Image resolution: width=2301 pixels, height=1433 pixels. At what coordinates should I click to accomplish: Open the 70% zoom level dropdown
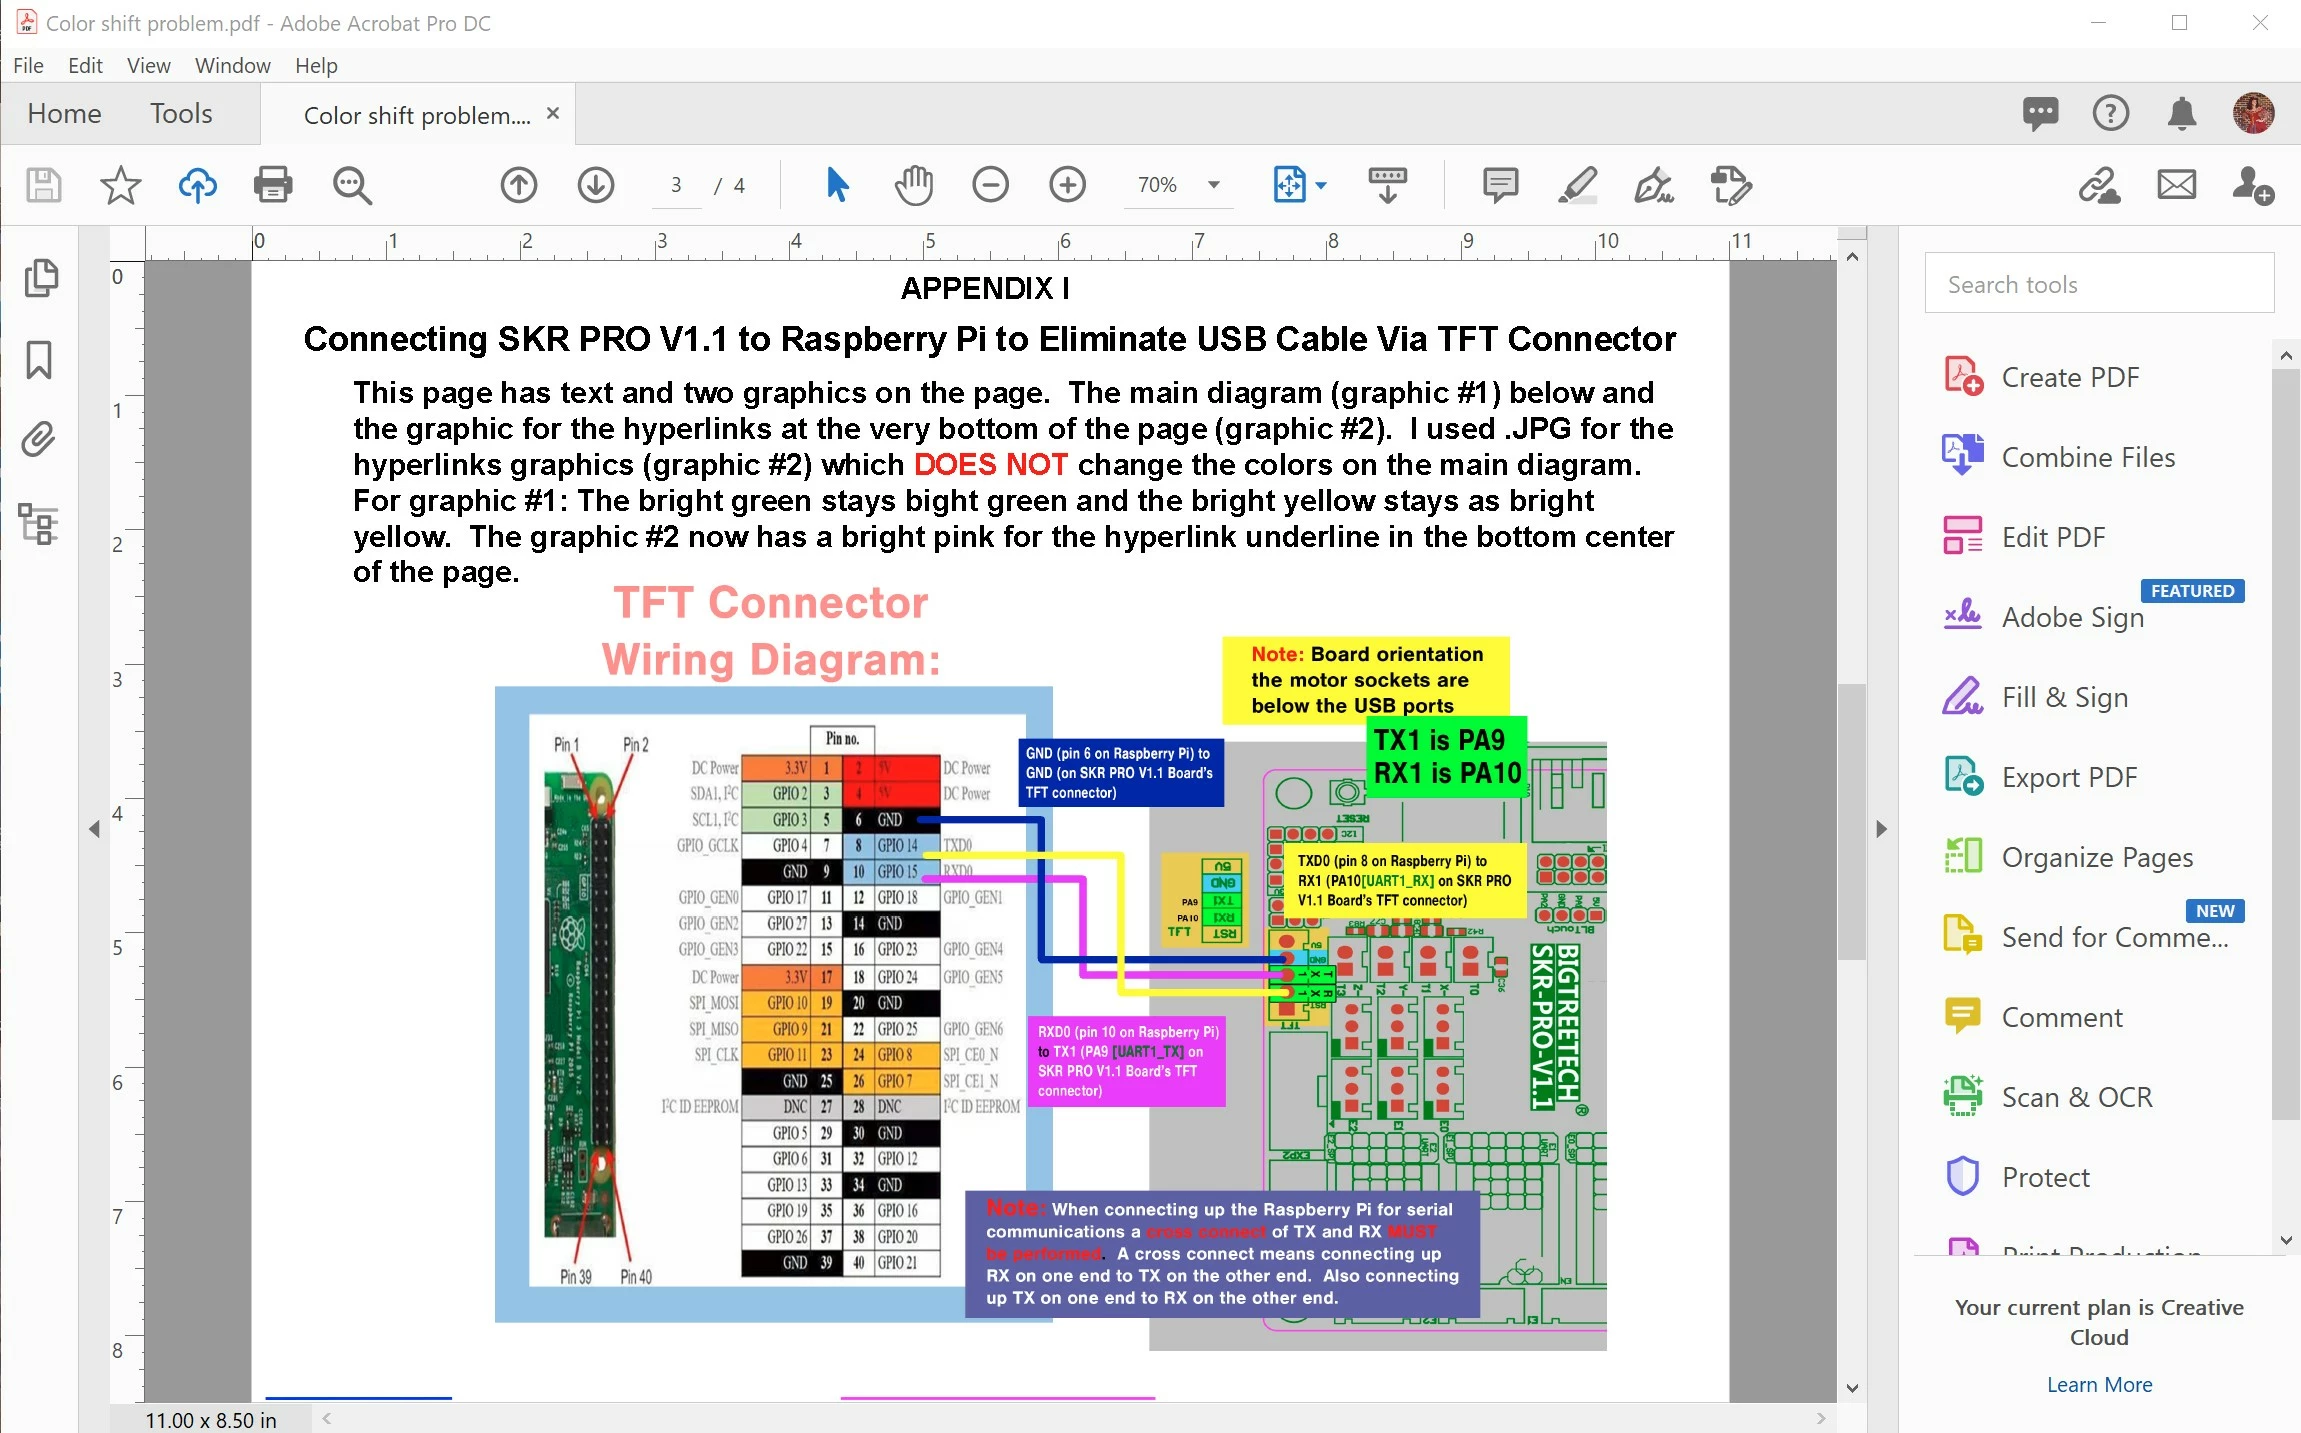[x=1213, y=185]
